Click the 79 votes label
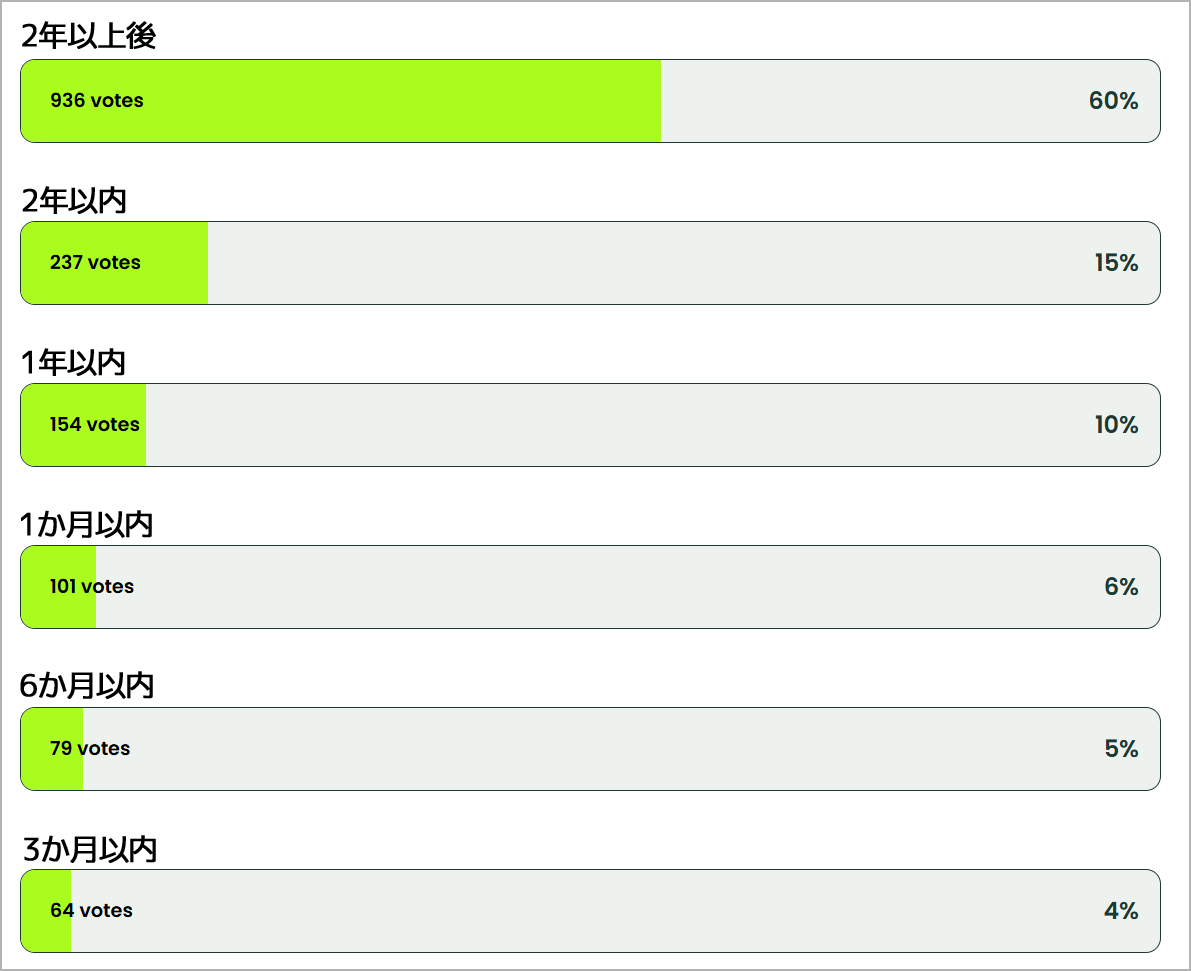This screenshot has width=1191, height=971. pyautogui.click(x=90, y=748)
